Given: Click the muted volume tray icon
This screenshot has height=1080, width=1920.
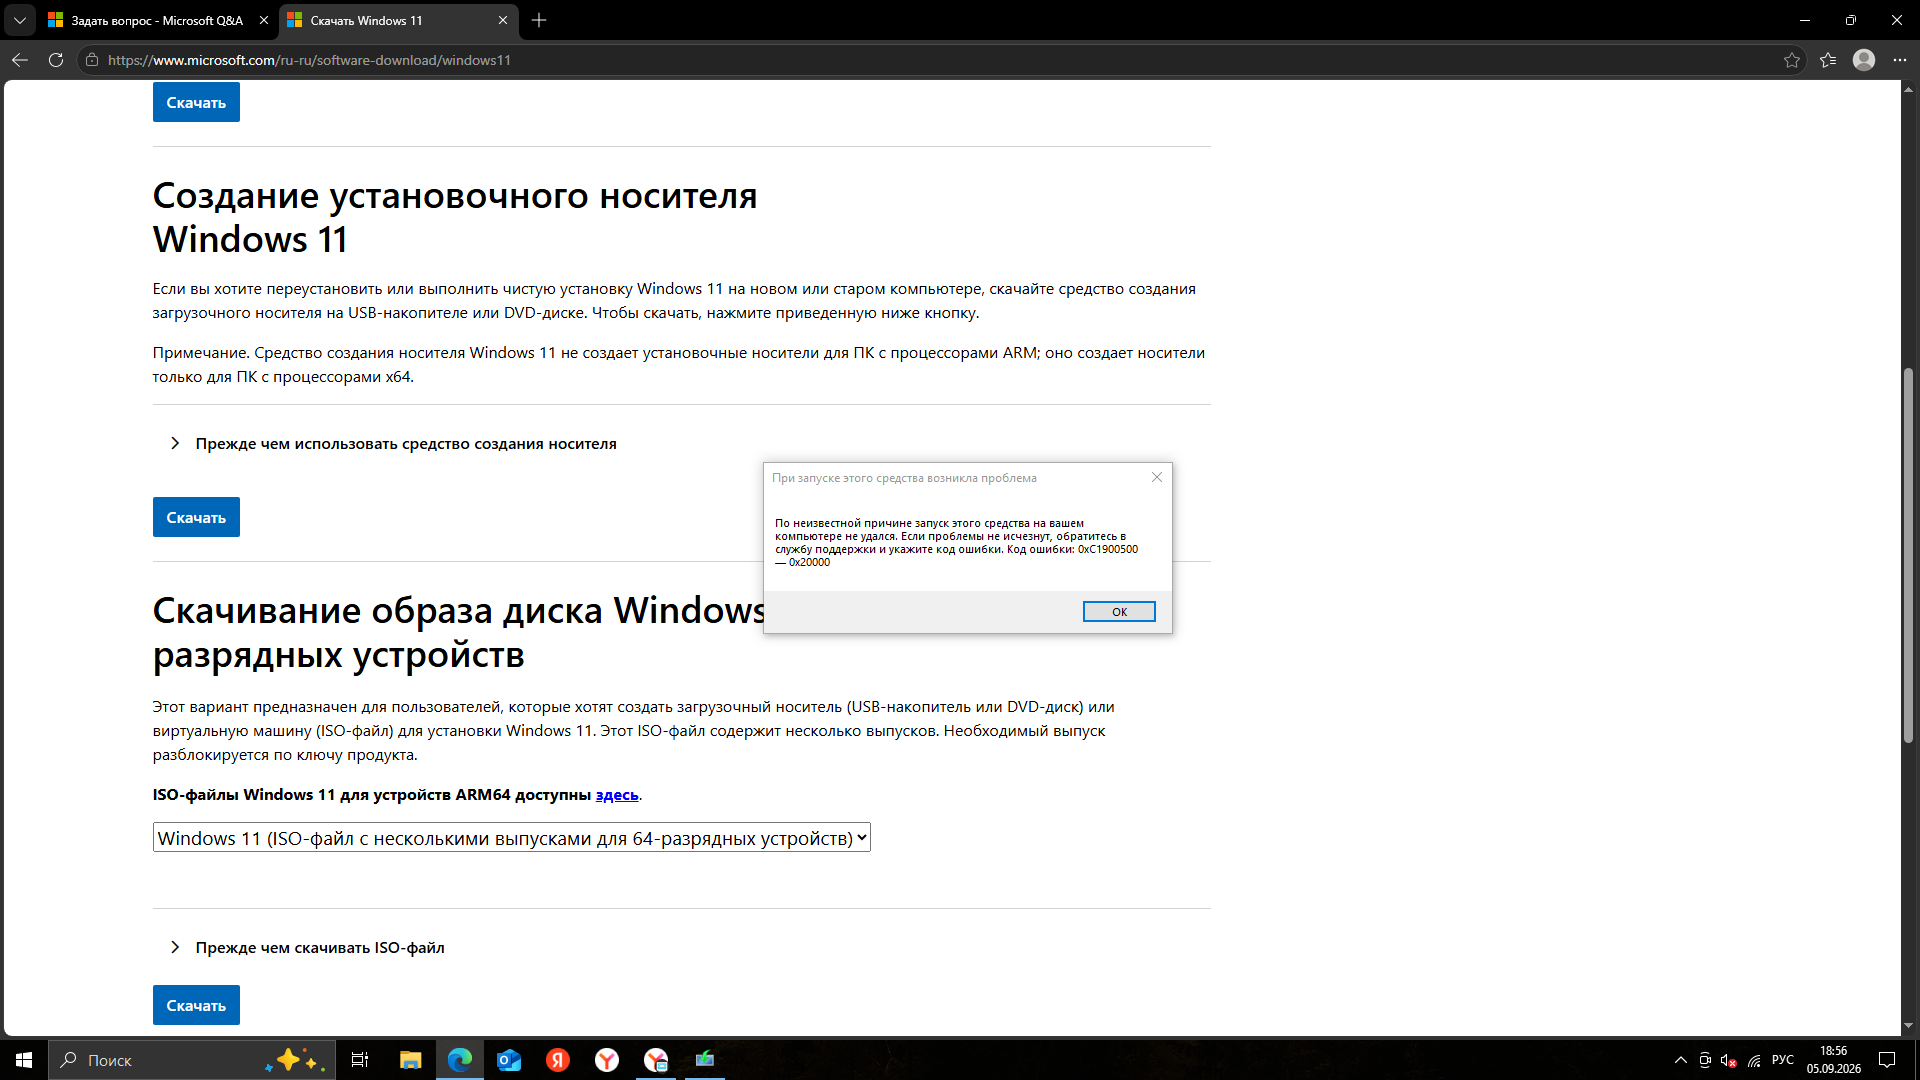Looking at the screenshot, I should (1729, 1060).
